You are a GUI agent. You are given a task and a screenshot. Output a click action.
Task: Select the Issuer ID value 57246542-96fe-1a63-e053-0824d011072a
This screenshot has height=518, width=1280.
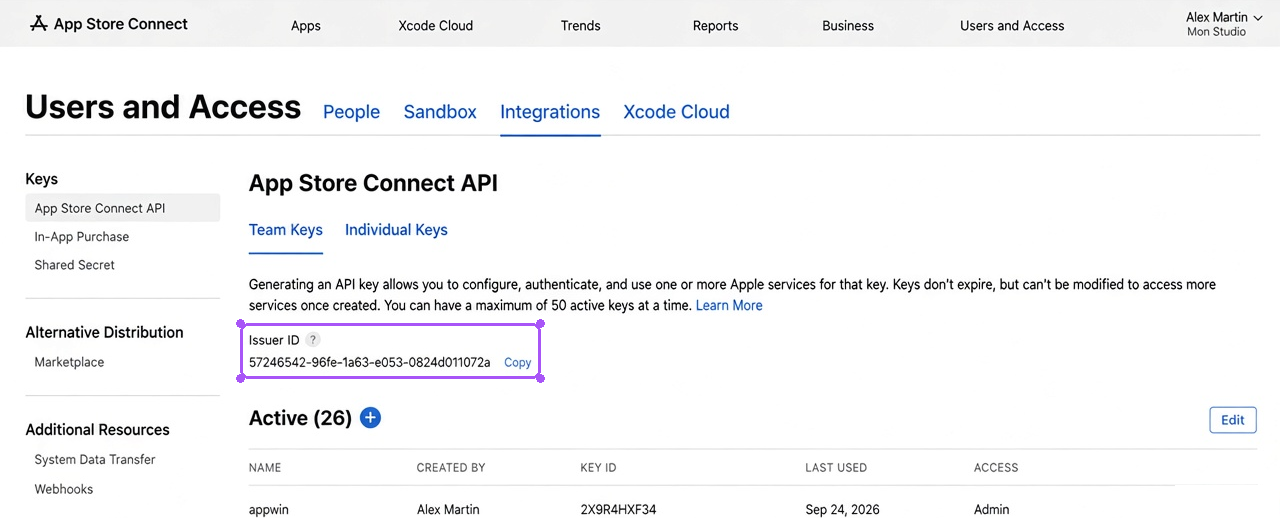pos(369,362)
